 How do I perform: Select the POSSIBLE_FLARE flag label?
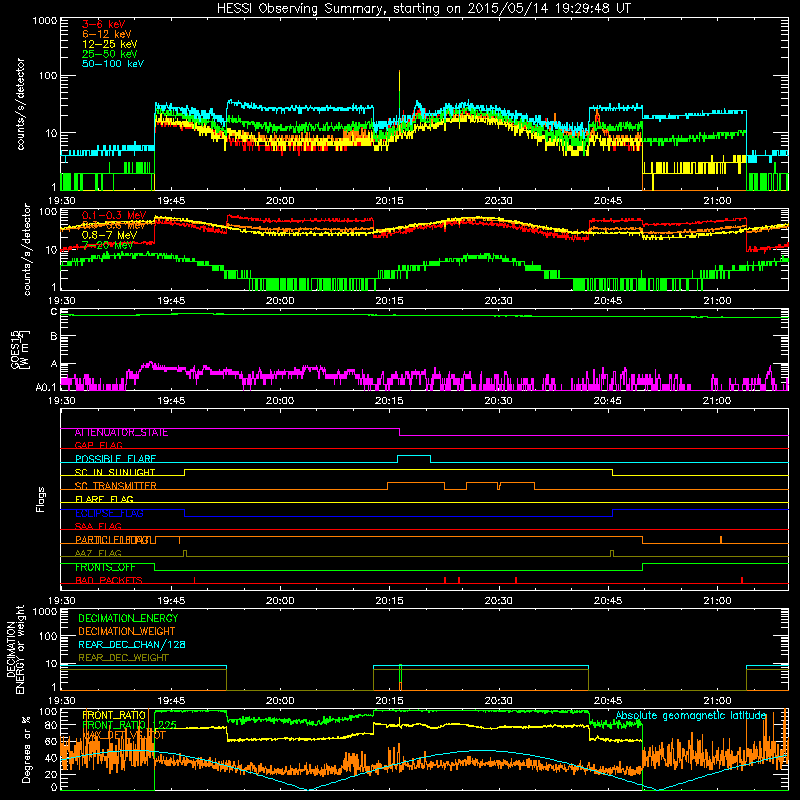pos(115,459)
